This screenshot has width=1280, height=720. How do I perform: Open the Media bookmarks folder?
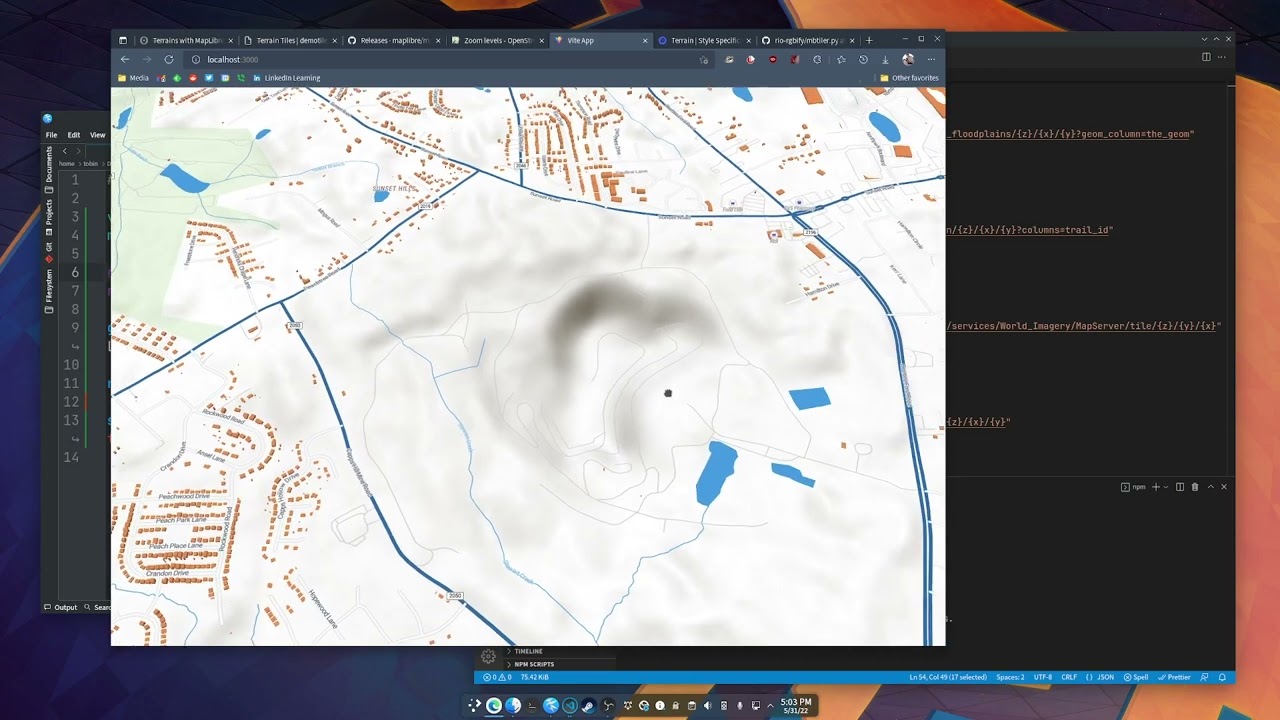134,78
